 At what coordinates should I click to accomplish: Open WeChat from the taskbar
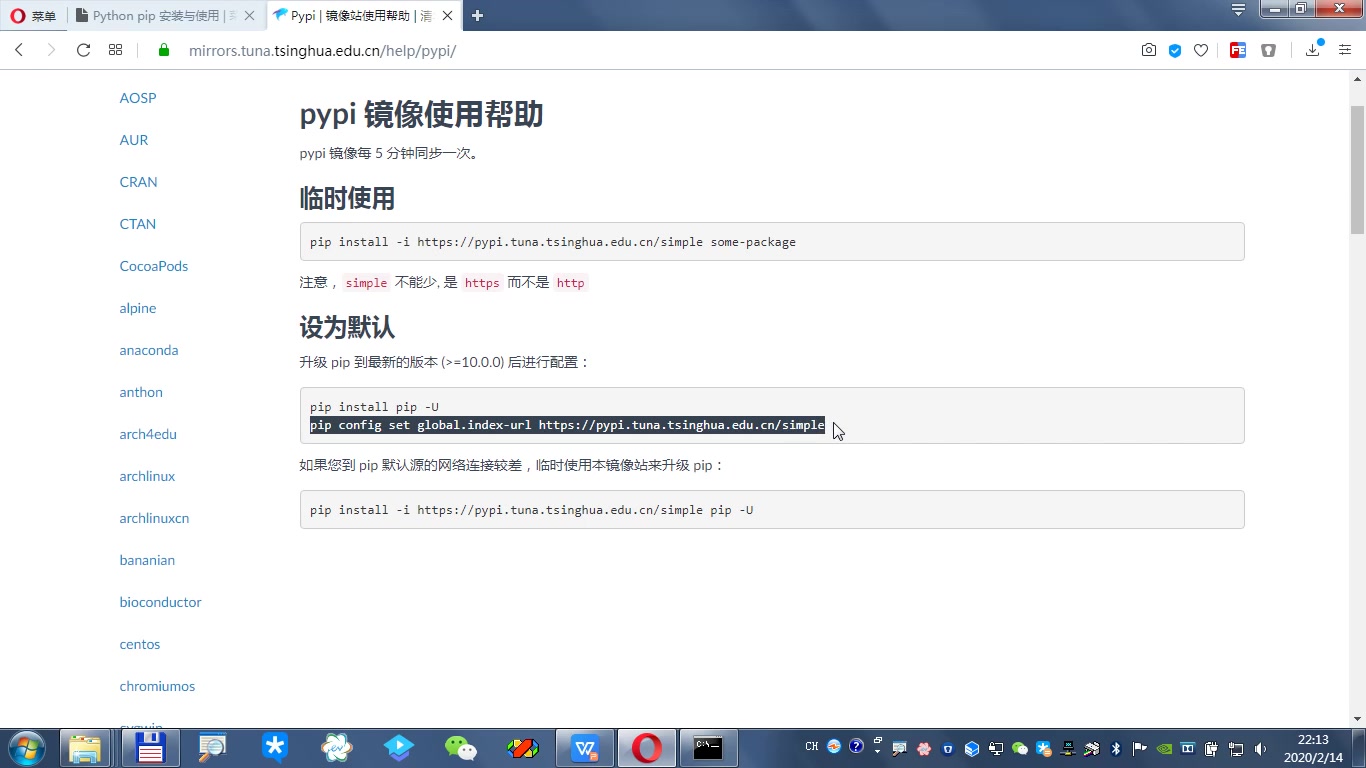tap(461, 747)
